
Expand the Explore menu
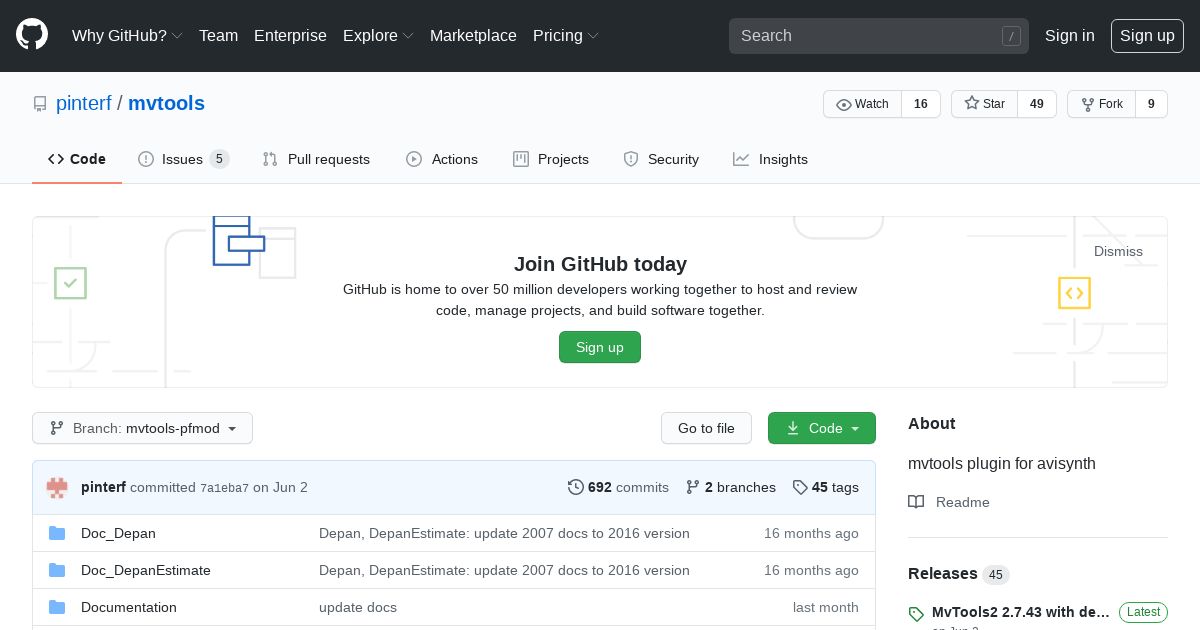point(378,35)
